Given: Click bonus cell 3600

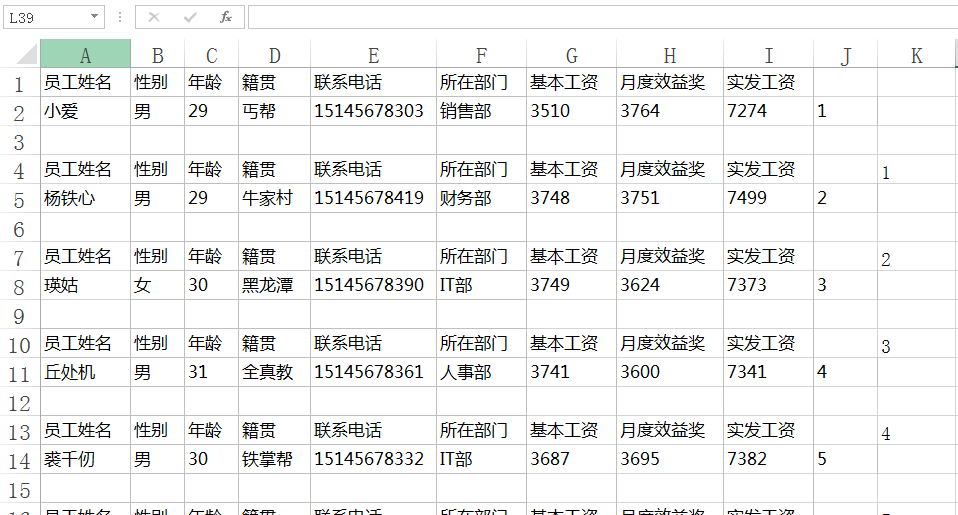Looking at the screenshot, I should pos(670,373).
